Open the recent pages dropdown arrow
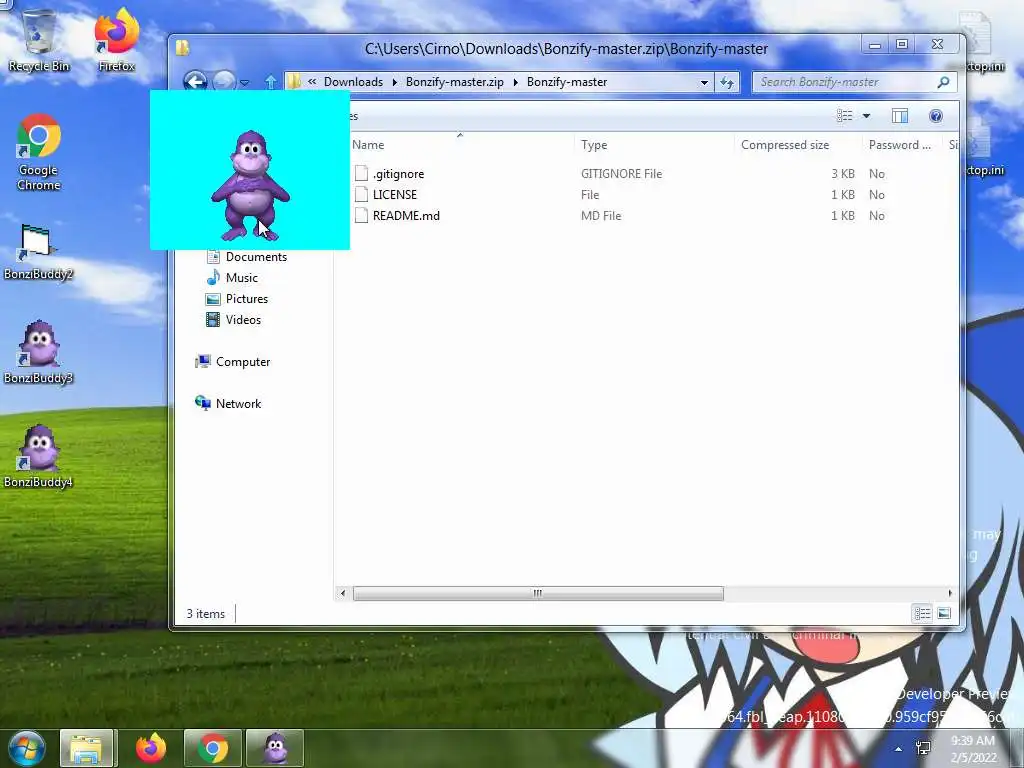 tap(244, 83)
